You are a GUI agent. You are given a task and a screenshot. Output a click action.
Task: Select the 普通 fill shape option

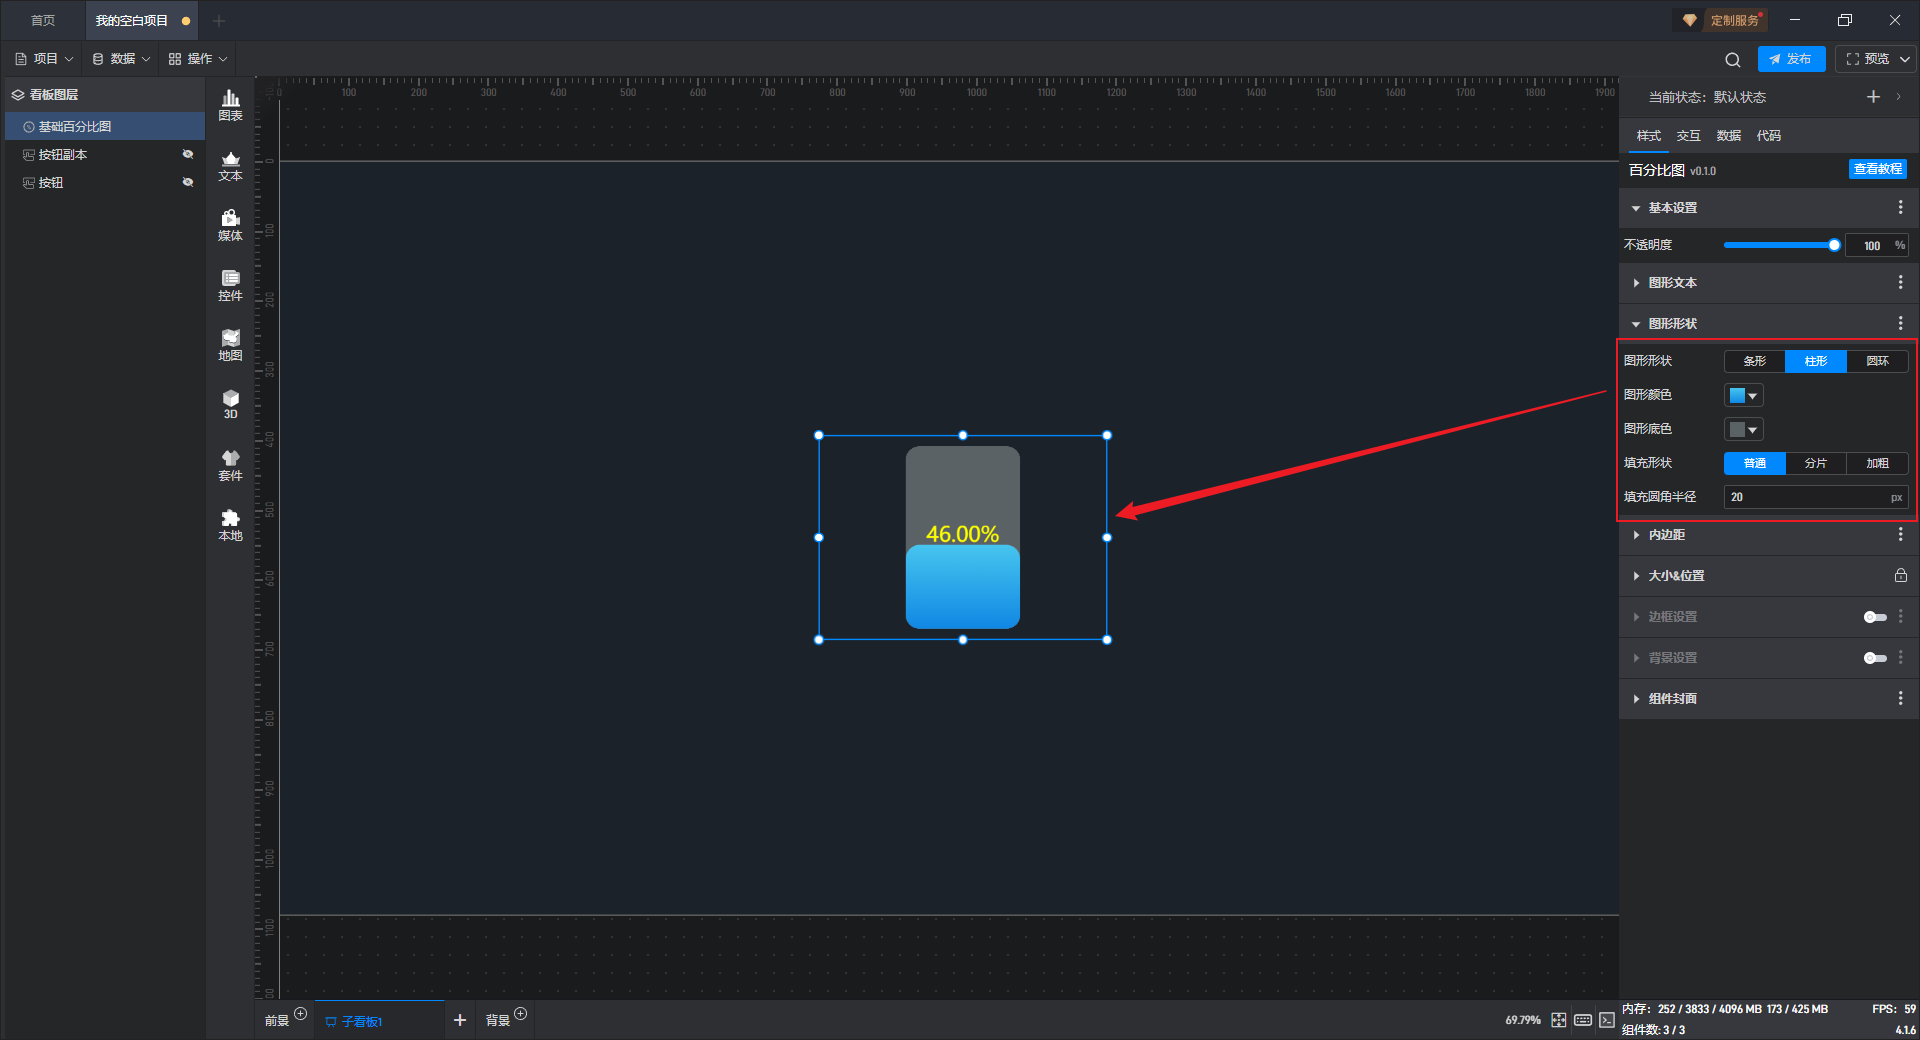click(1755, 463)
